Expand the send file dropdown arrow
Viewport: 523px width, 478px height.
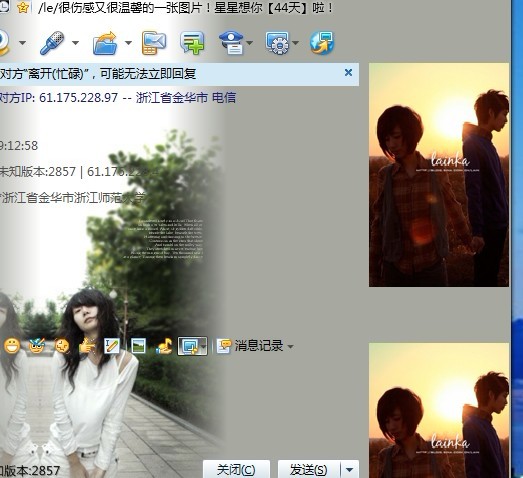tap(128, 43)
